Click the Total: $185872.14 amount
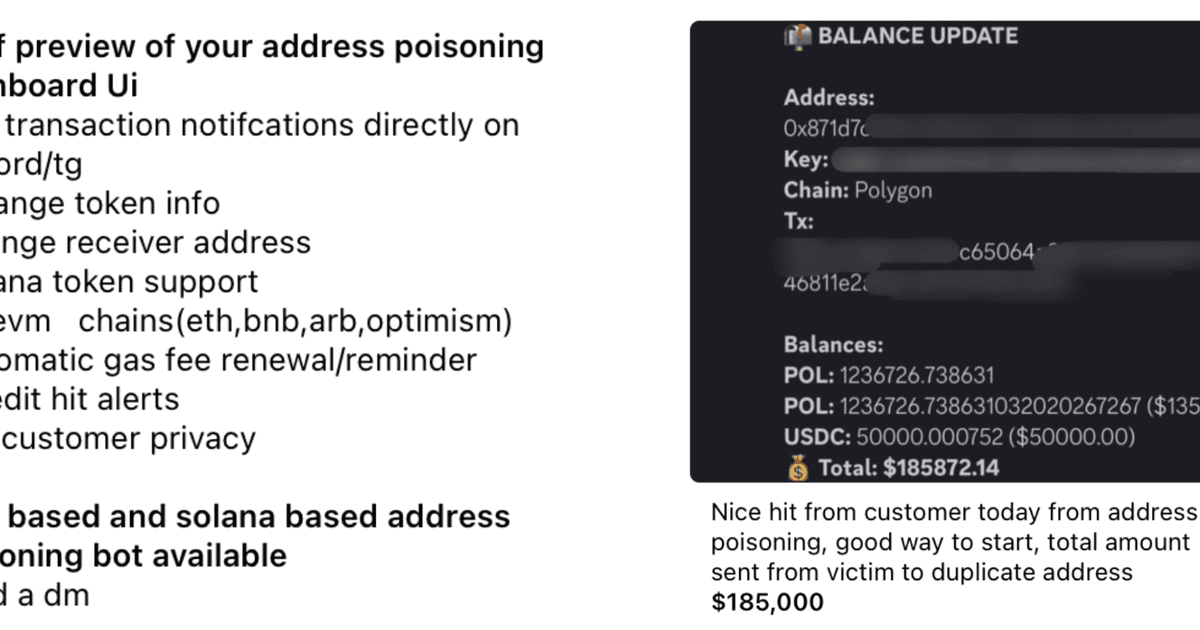Image resolution: width=1200 pixels, height=630 pixels. pyautogui.click(x=909, y=468)
